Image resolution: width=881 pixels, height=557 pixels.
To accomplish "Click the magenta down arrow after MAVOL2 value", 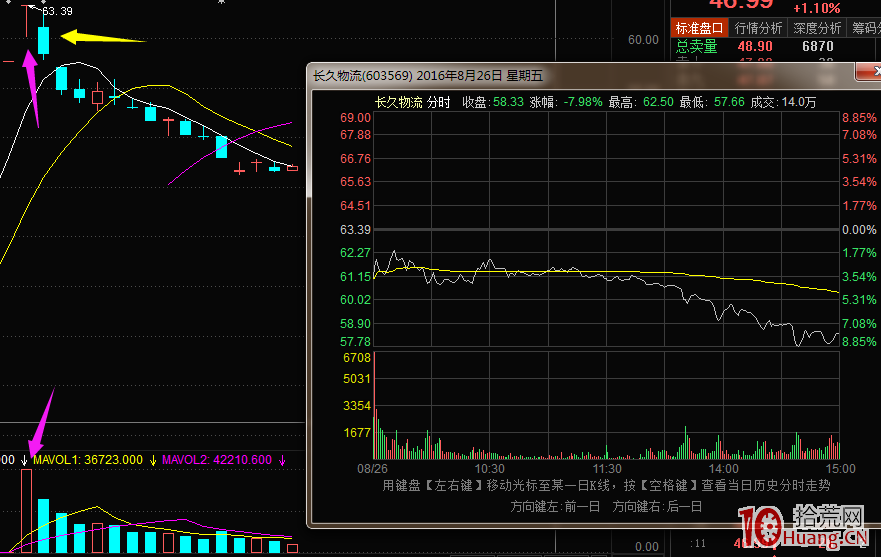I will [x=282, y=460].
